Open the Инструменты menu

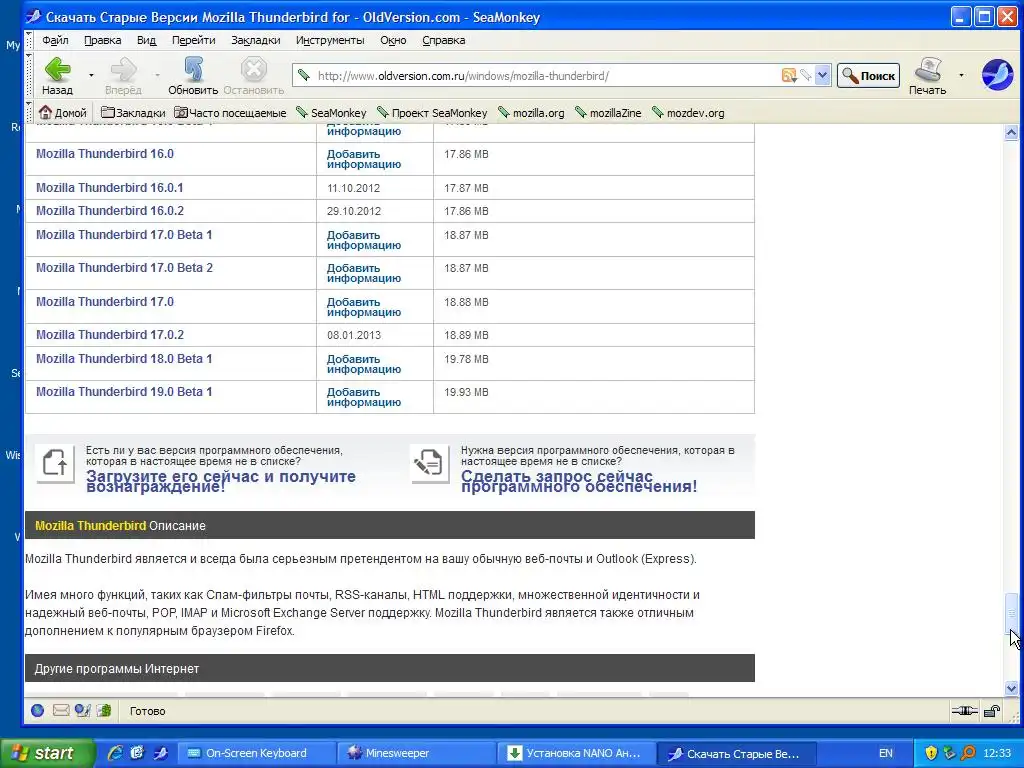coord(330,40)
